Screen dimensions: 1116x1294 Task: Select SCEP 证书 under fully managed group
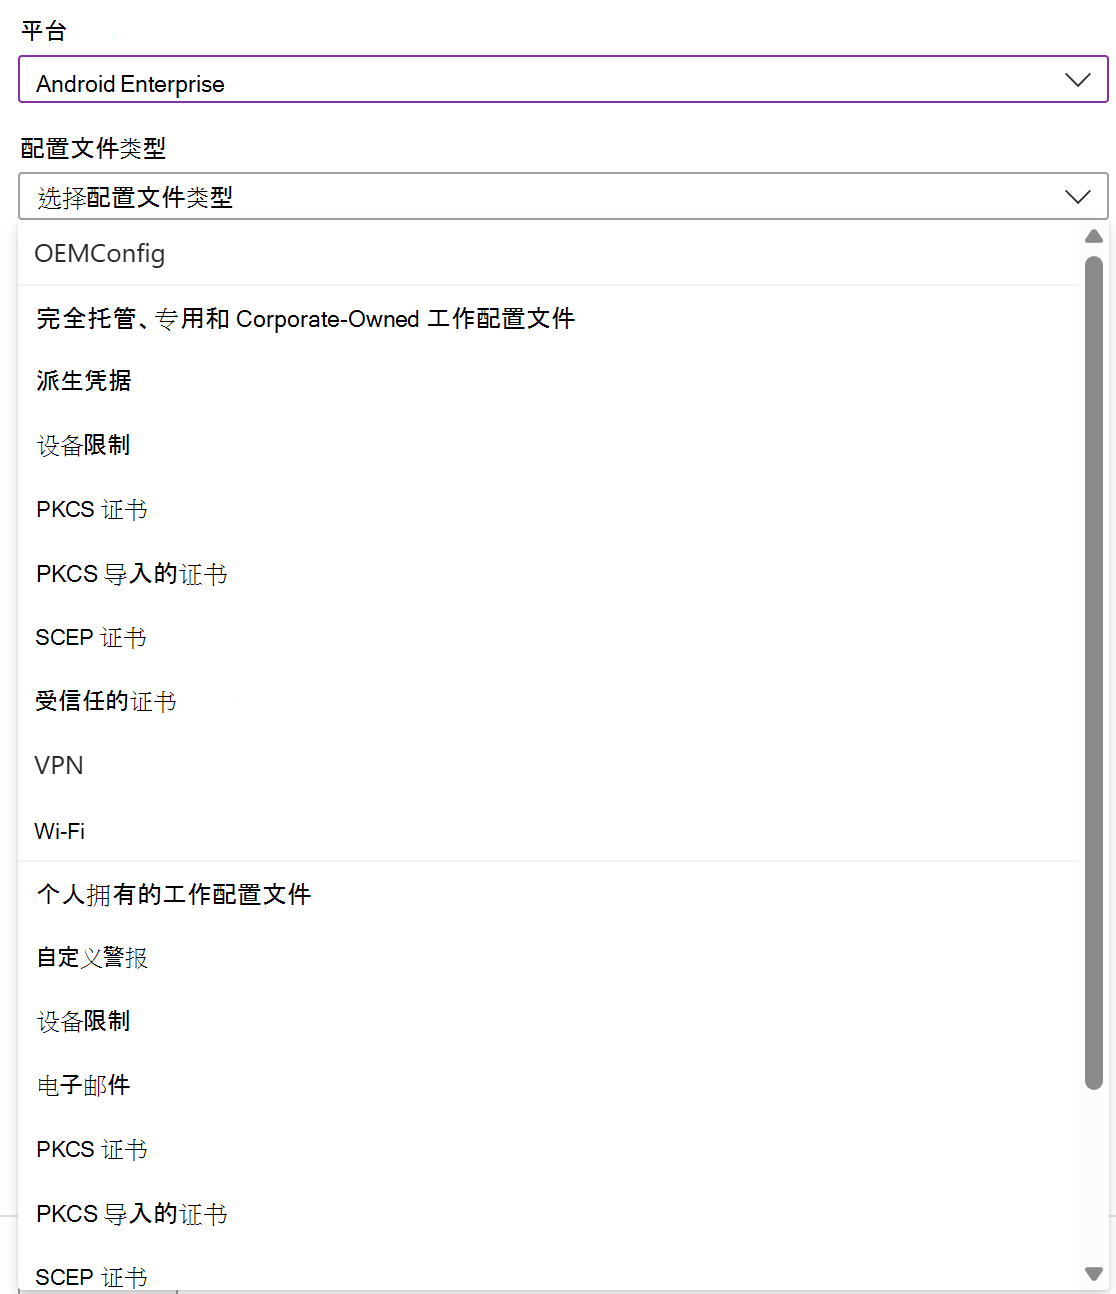549,637
